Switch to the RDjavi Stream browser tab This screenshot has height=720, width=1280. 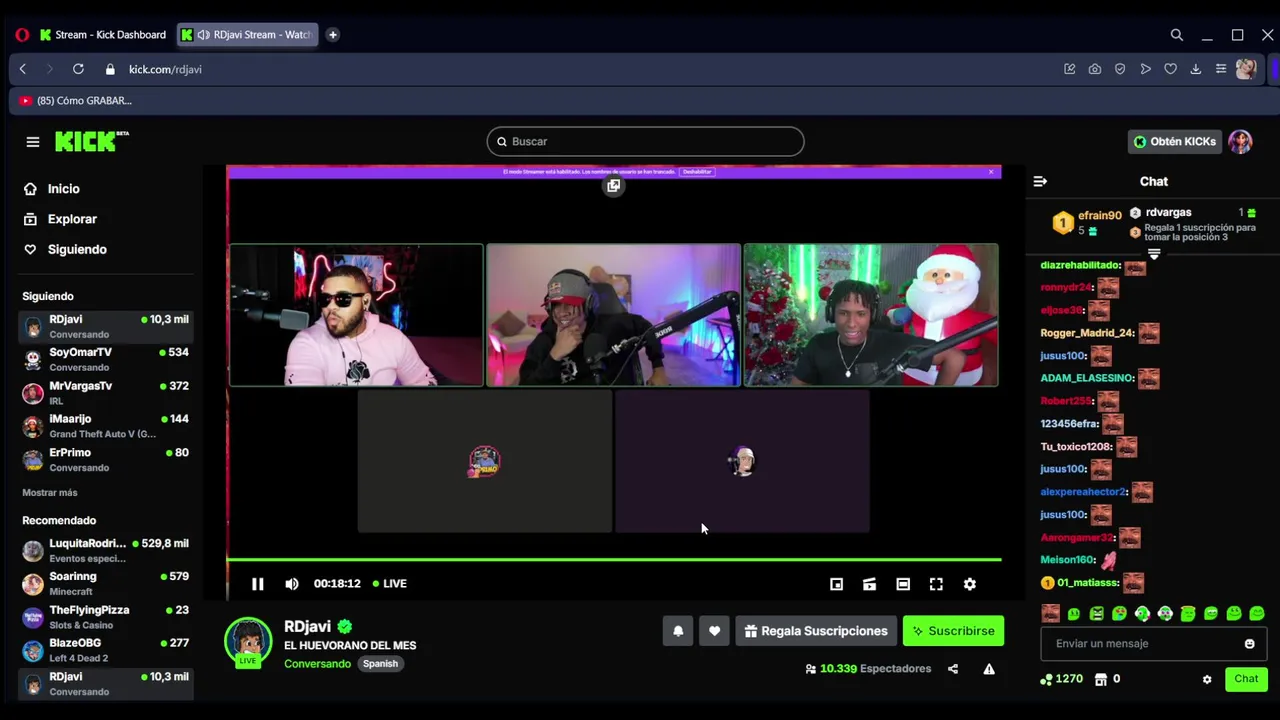point(246,35)
